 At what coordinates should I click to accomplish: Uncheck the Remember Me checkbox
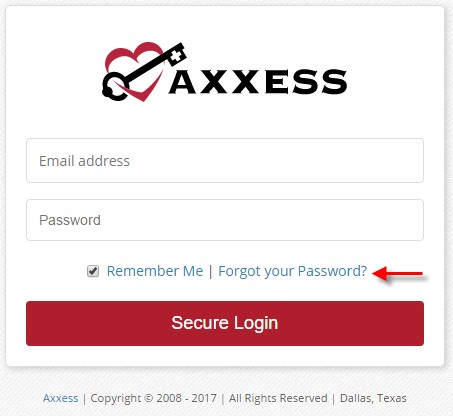[93, 271]
